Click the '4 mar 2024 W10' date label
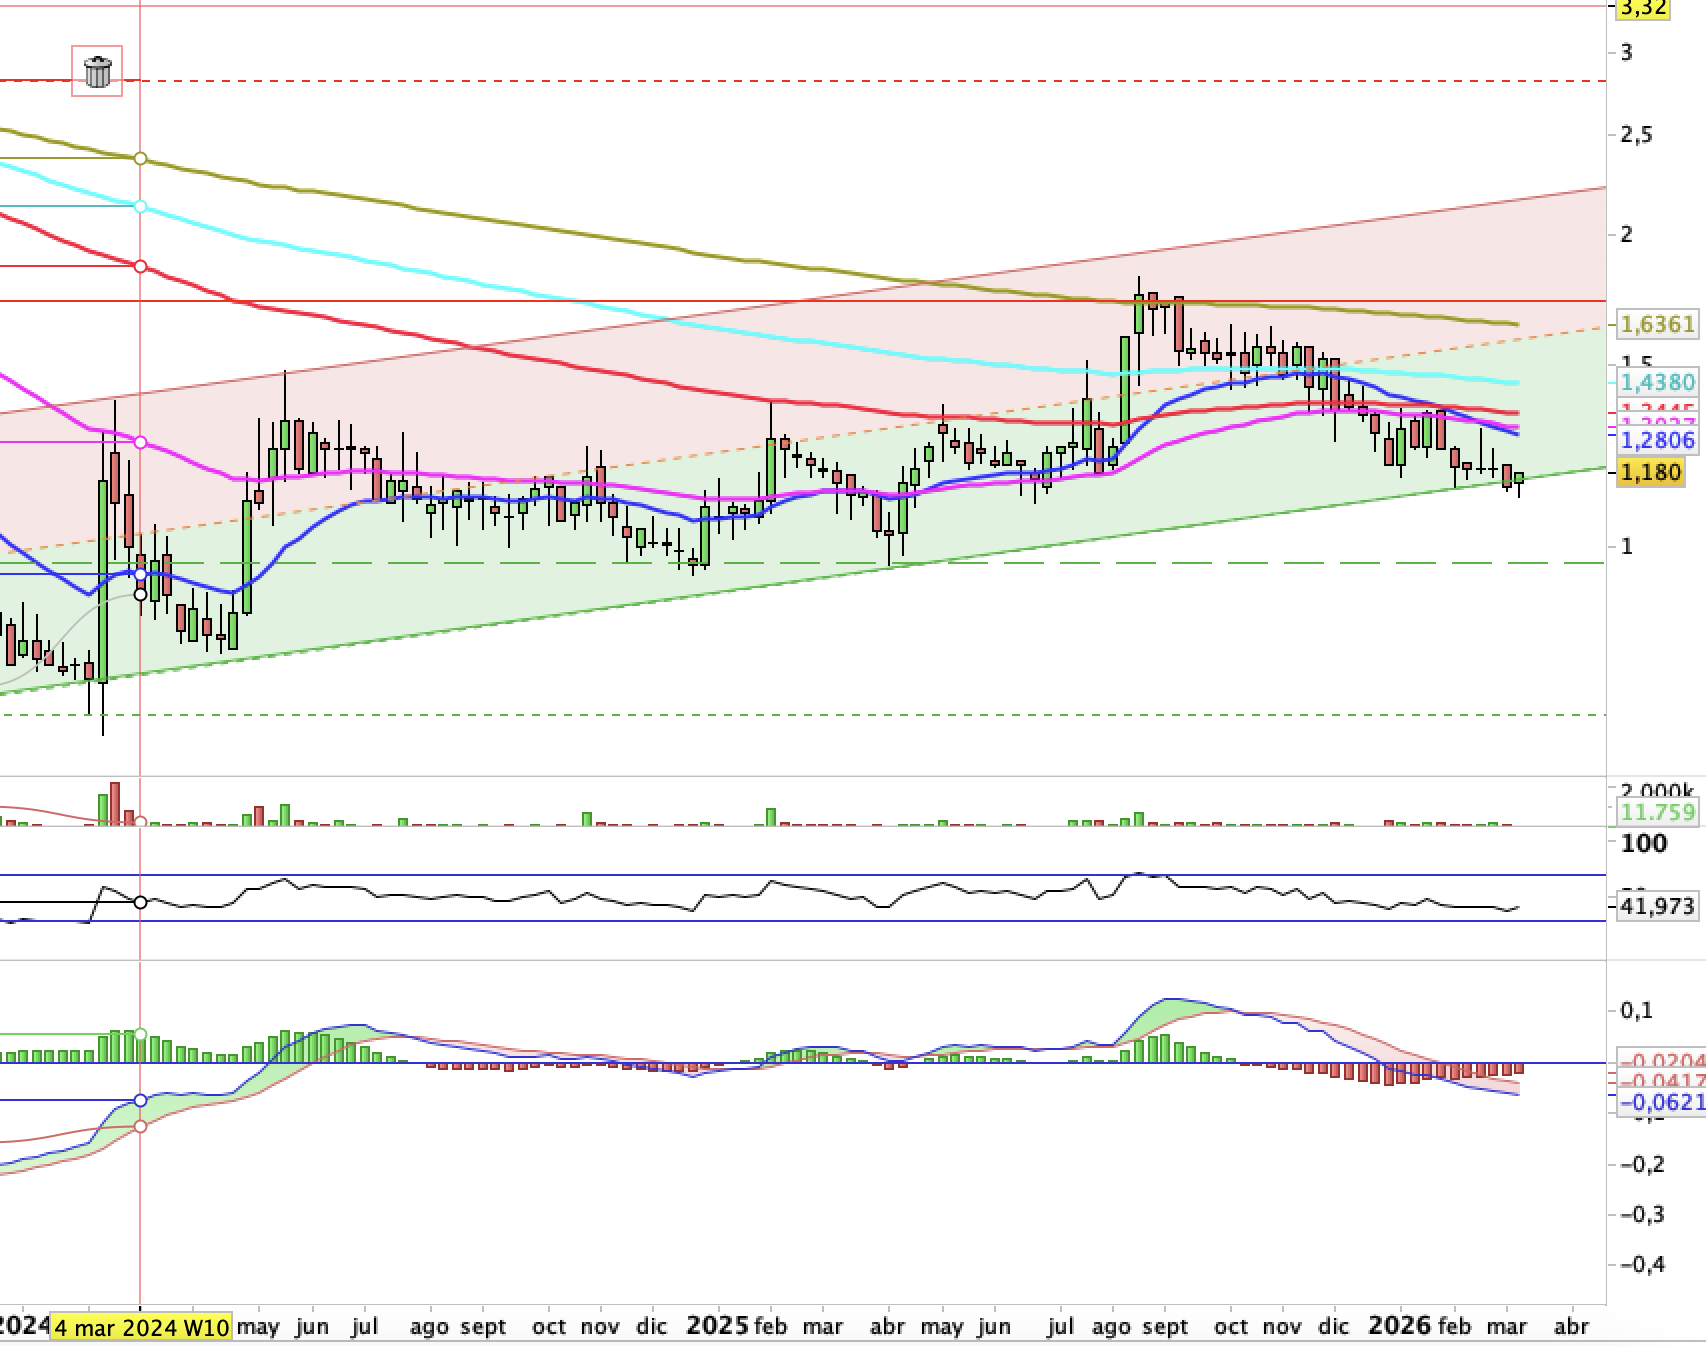The height and width of the screenshot is (1346, 1706). (141, 1327)
